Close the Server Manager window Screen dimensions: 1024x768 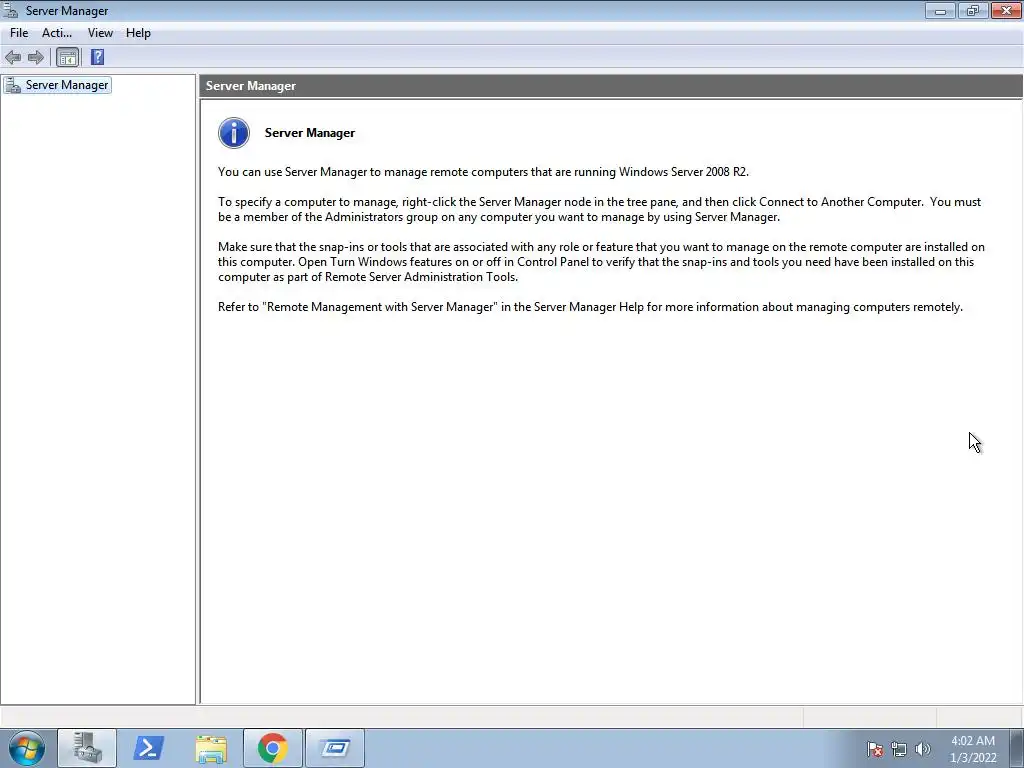pos(1006,10)
